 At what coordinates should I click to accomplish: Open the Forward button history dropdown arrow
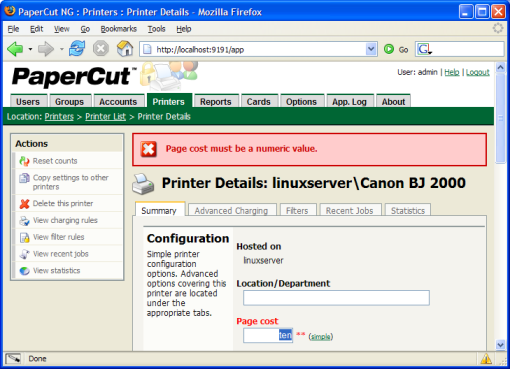(62, 49)
